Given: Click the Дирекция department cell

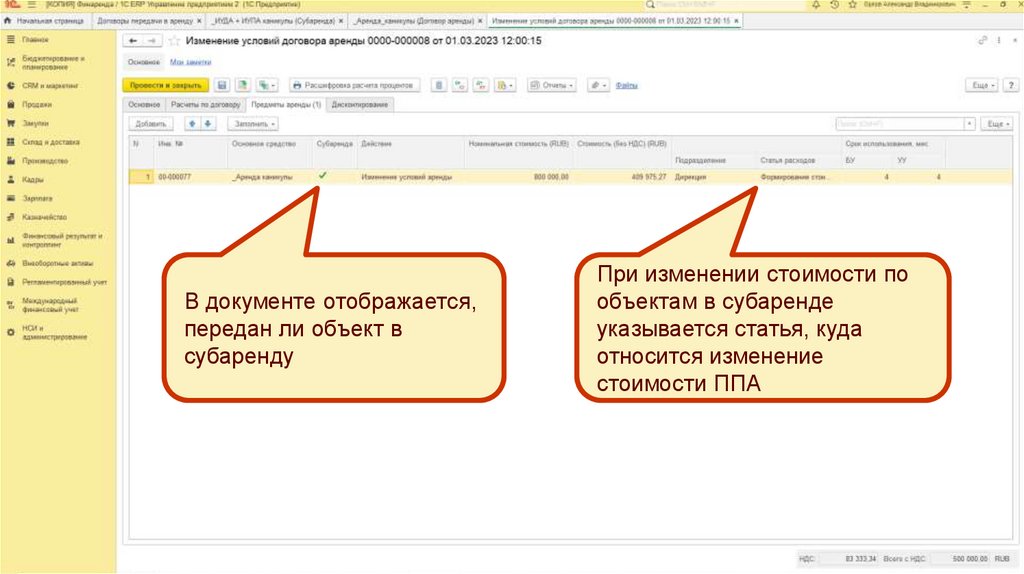Looking at the screenshot, I should click(714, 177).
